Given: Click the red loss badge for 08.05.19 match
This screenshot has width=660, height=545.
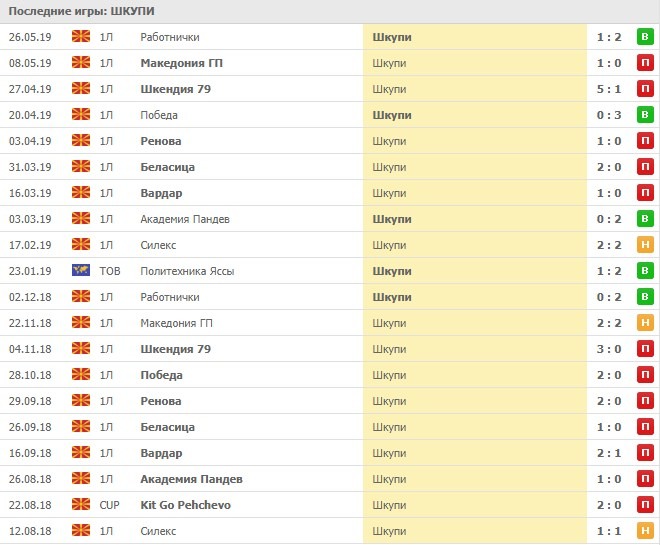Looking at the screenshot, I should click(x=645, y=63).
